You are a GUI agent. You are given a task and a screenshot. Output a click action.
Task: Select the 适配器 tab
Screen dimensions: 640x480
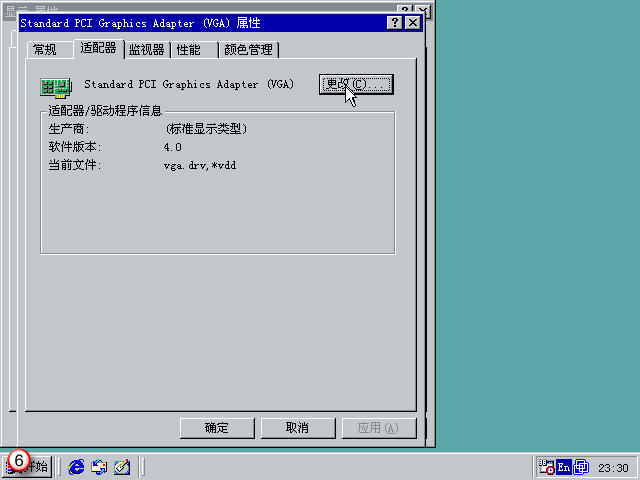(x=98, y=49)
